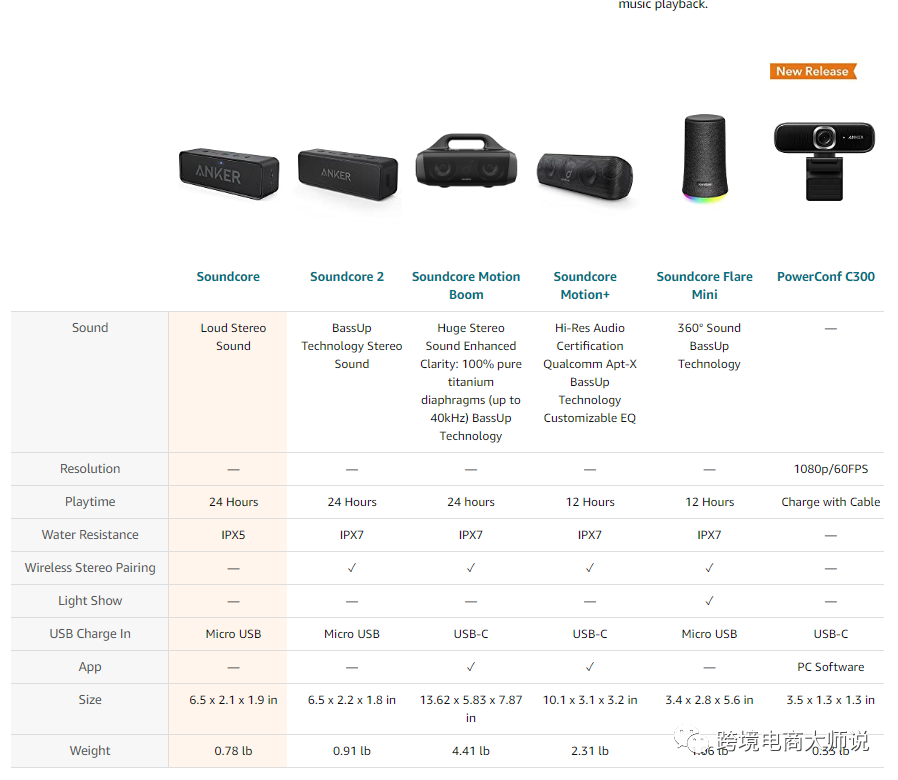Click the 'PC Software' app value
This screenshot has height=780, width=898.
[x=831, y=667]
